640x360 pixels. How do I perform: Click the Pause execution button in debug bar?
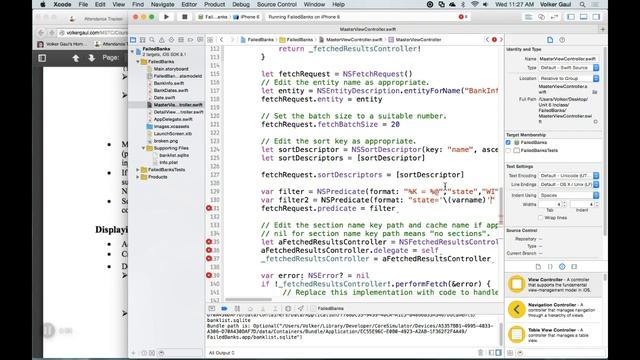pyautogui.click(x=237, y=309)
